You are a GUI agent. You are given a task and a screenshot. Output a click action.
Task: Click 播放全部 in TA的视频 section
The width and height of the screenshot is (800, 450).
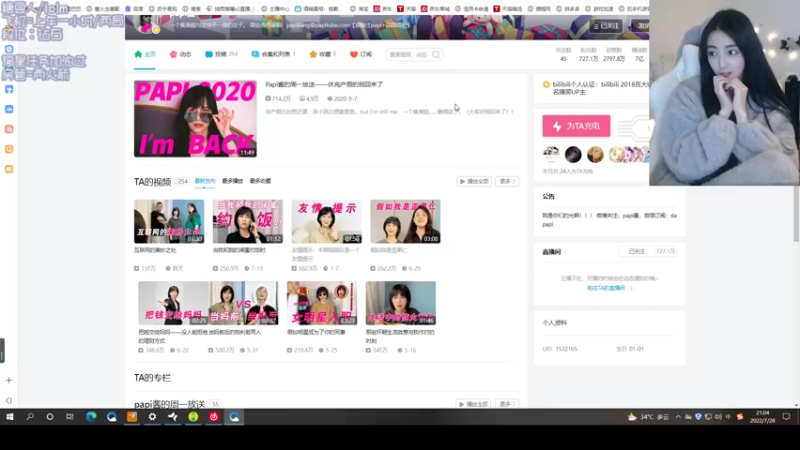click(x=474, y=181)
